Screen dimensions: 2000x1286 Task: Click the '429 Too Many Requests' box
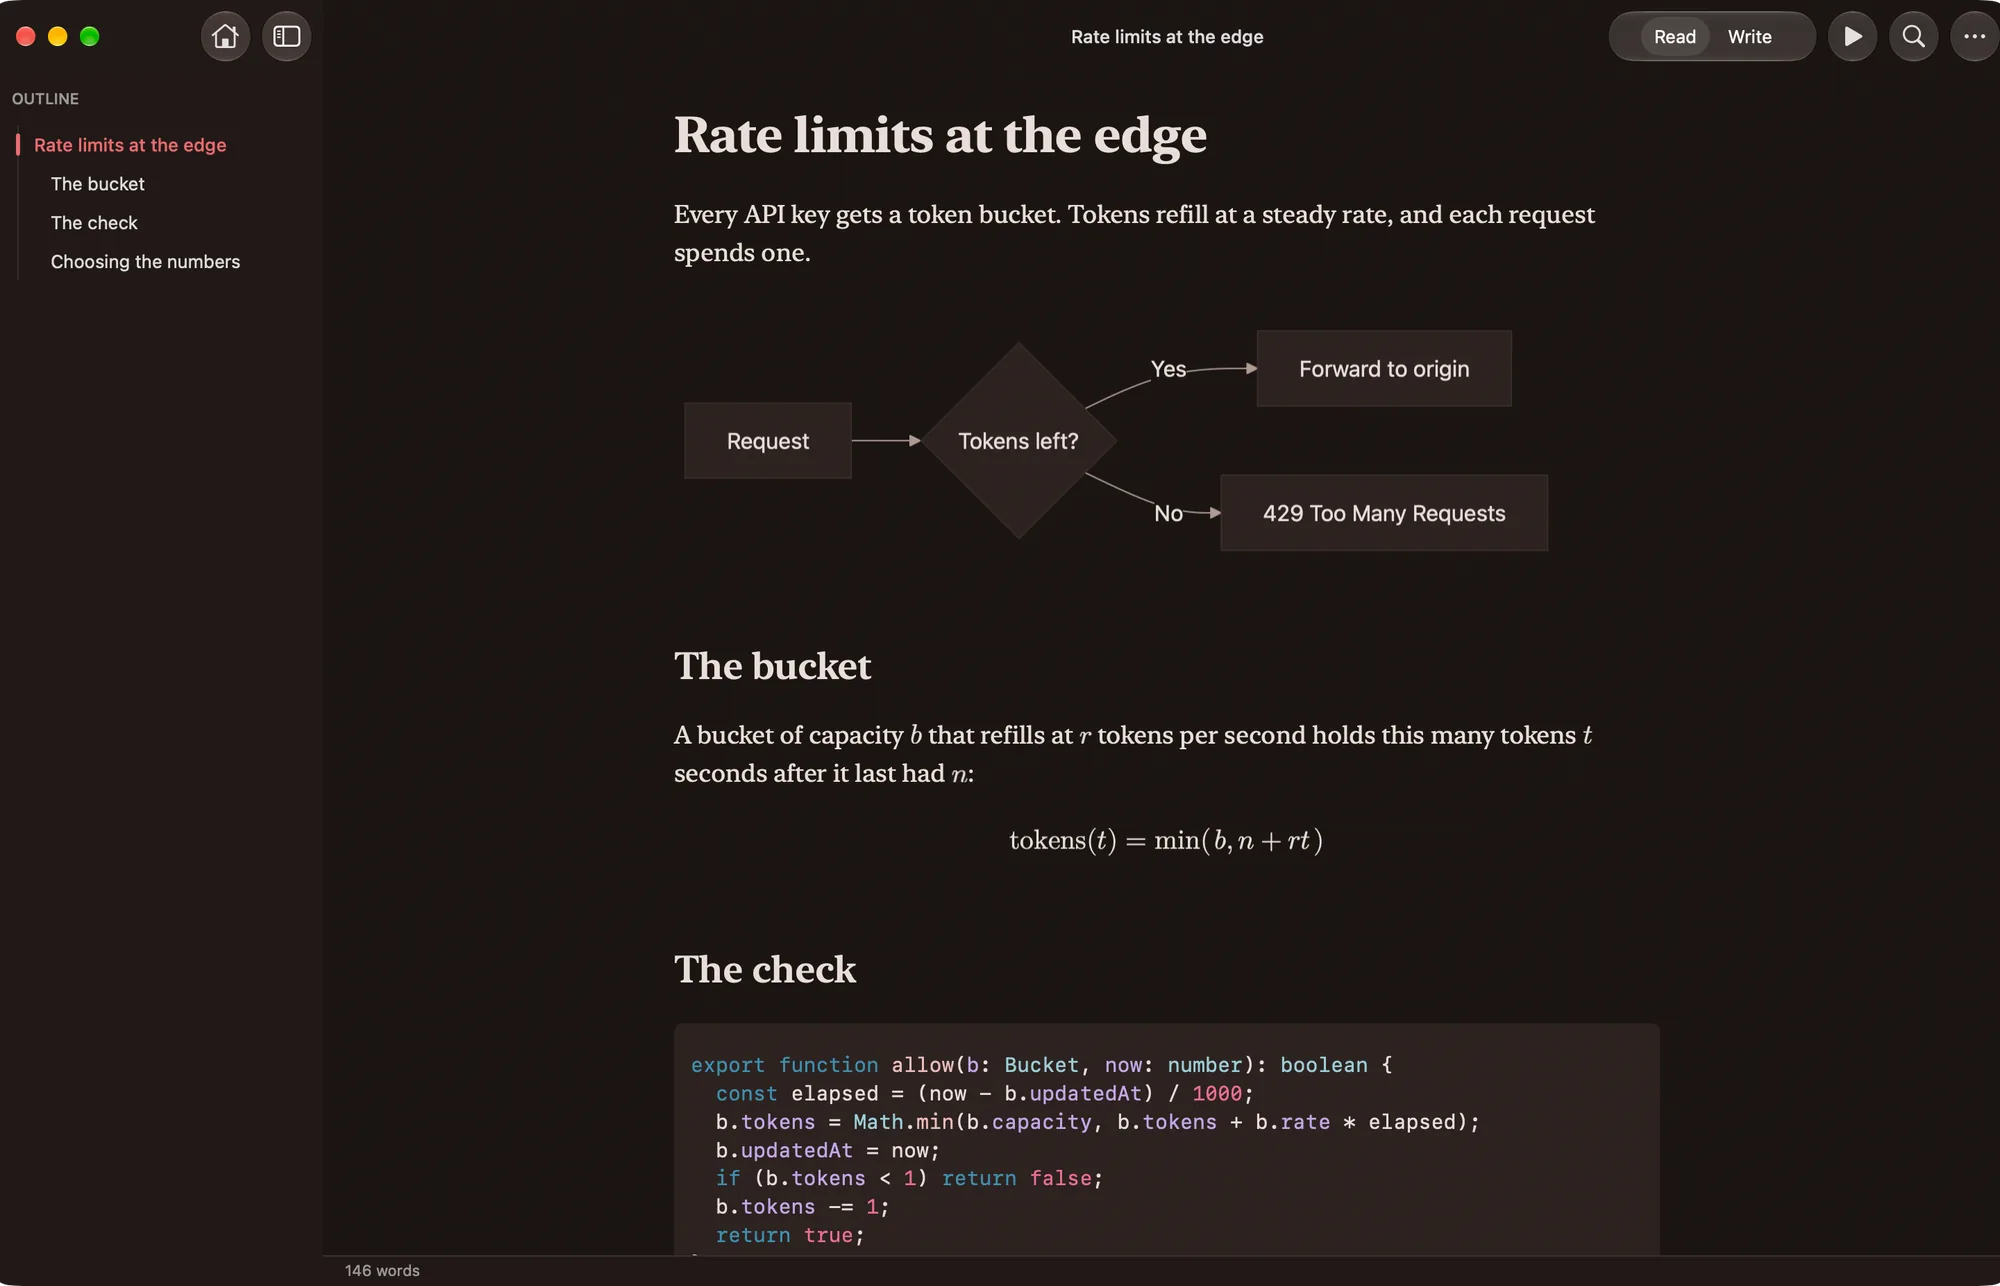pyautogui.click(x=1384, y=513)
